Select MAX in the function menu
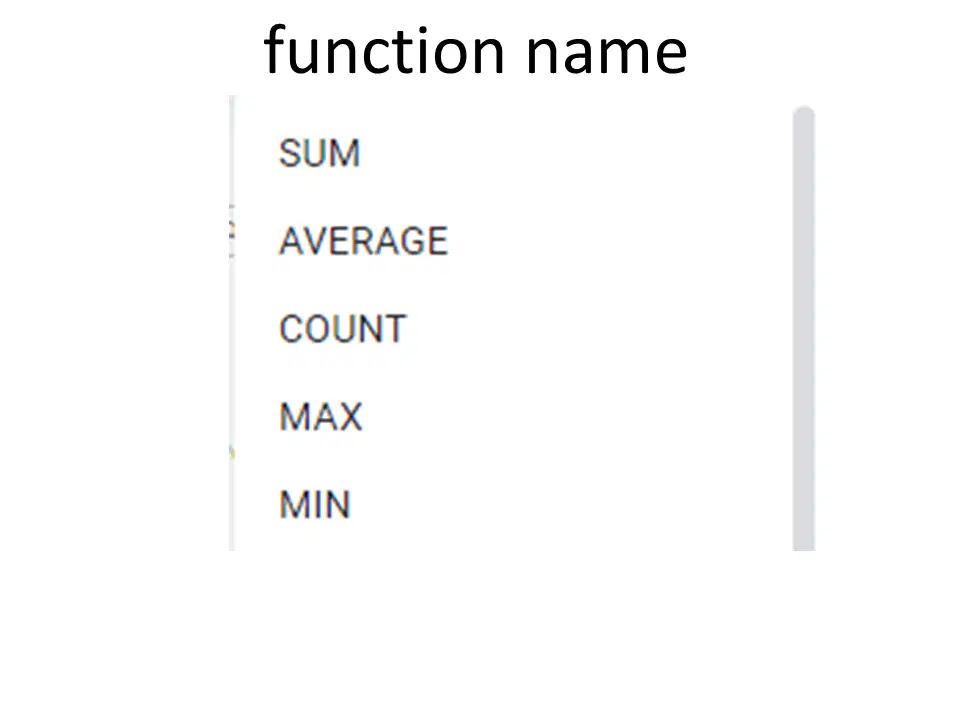This screenshot has width=960, height=720. pos(321,417)
